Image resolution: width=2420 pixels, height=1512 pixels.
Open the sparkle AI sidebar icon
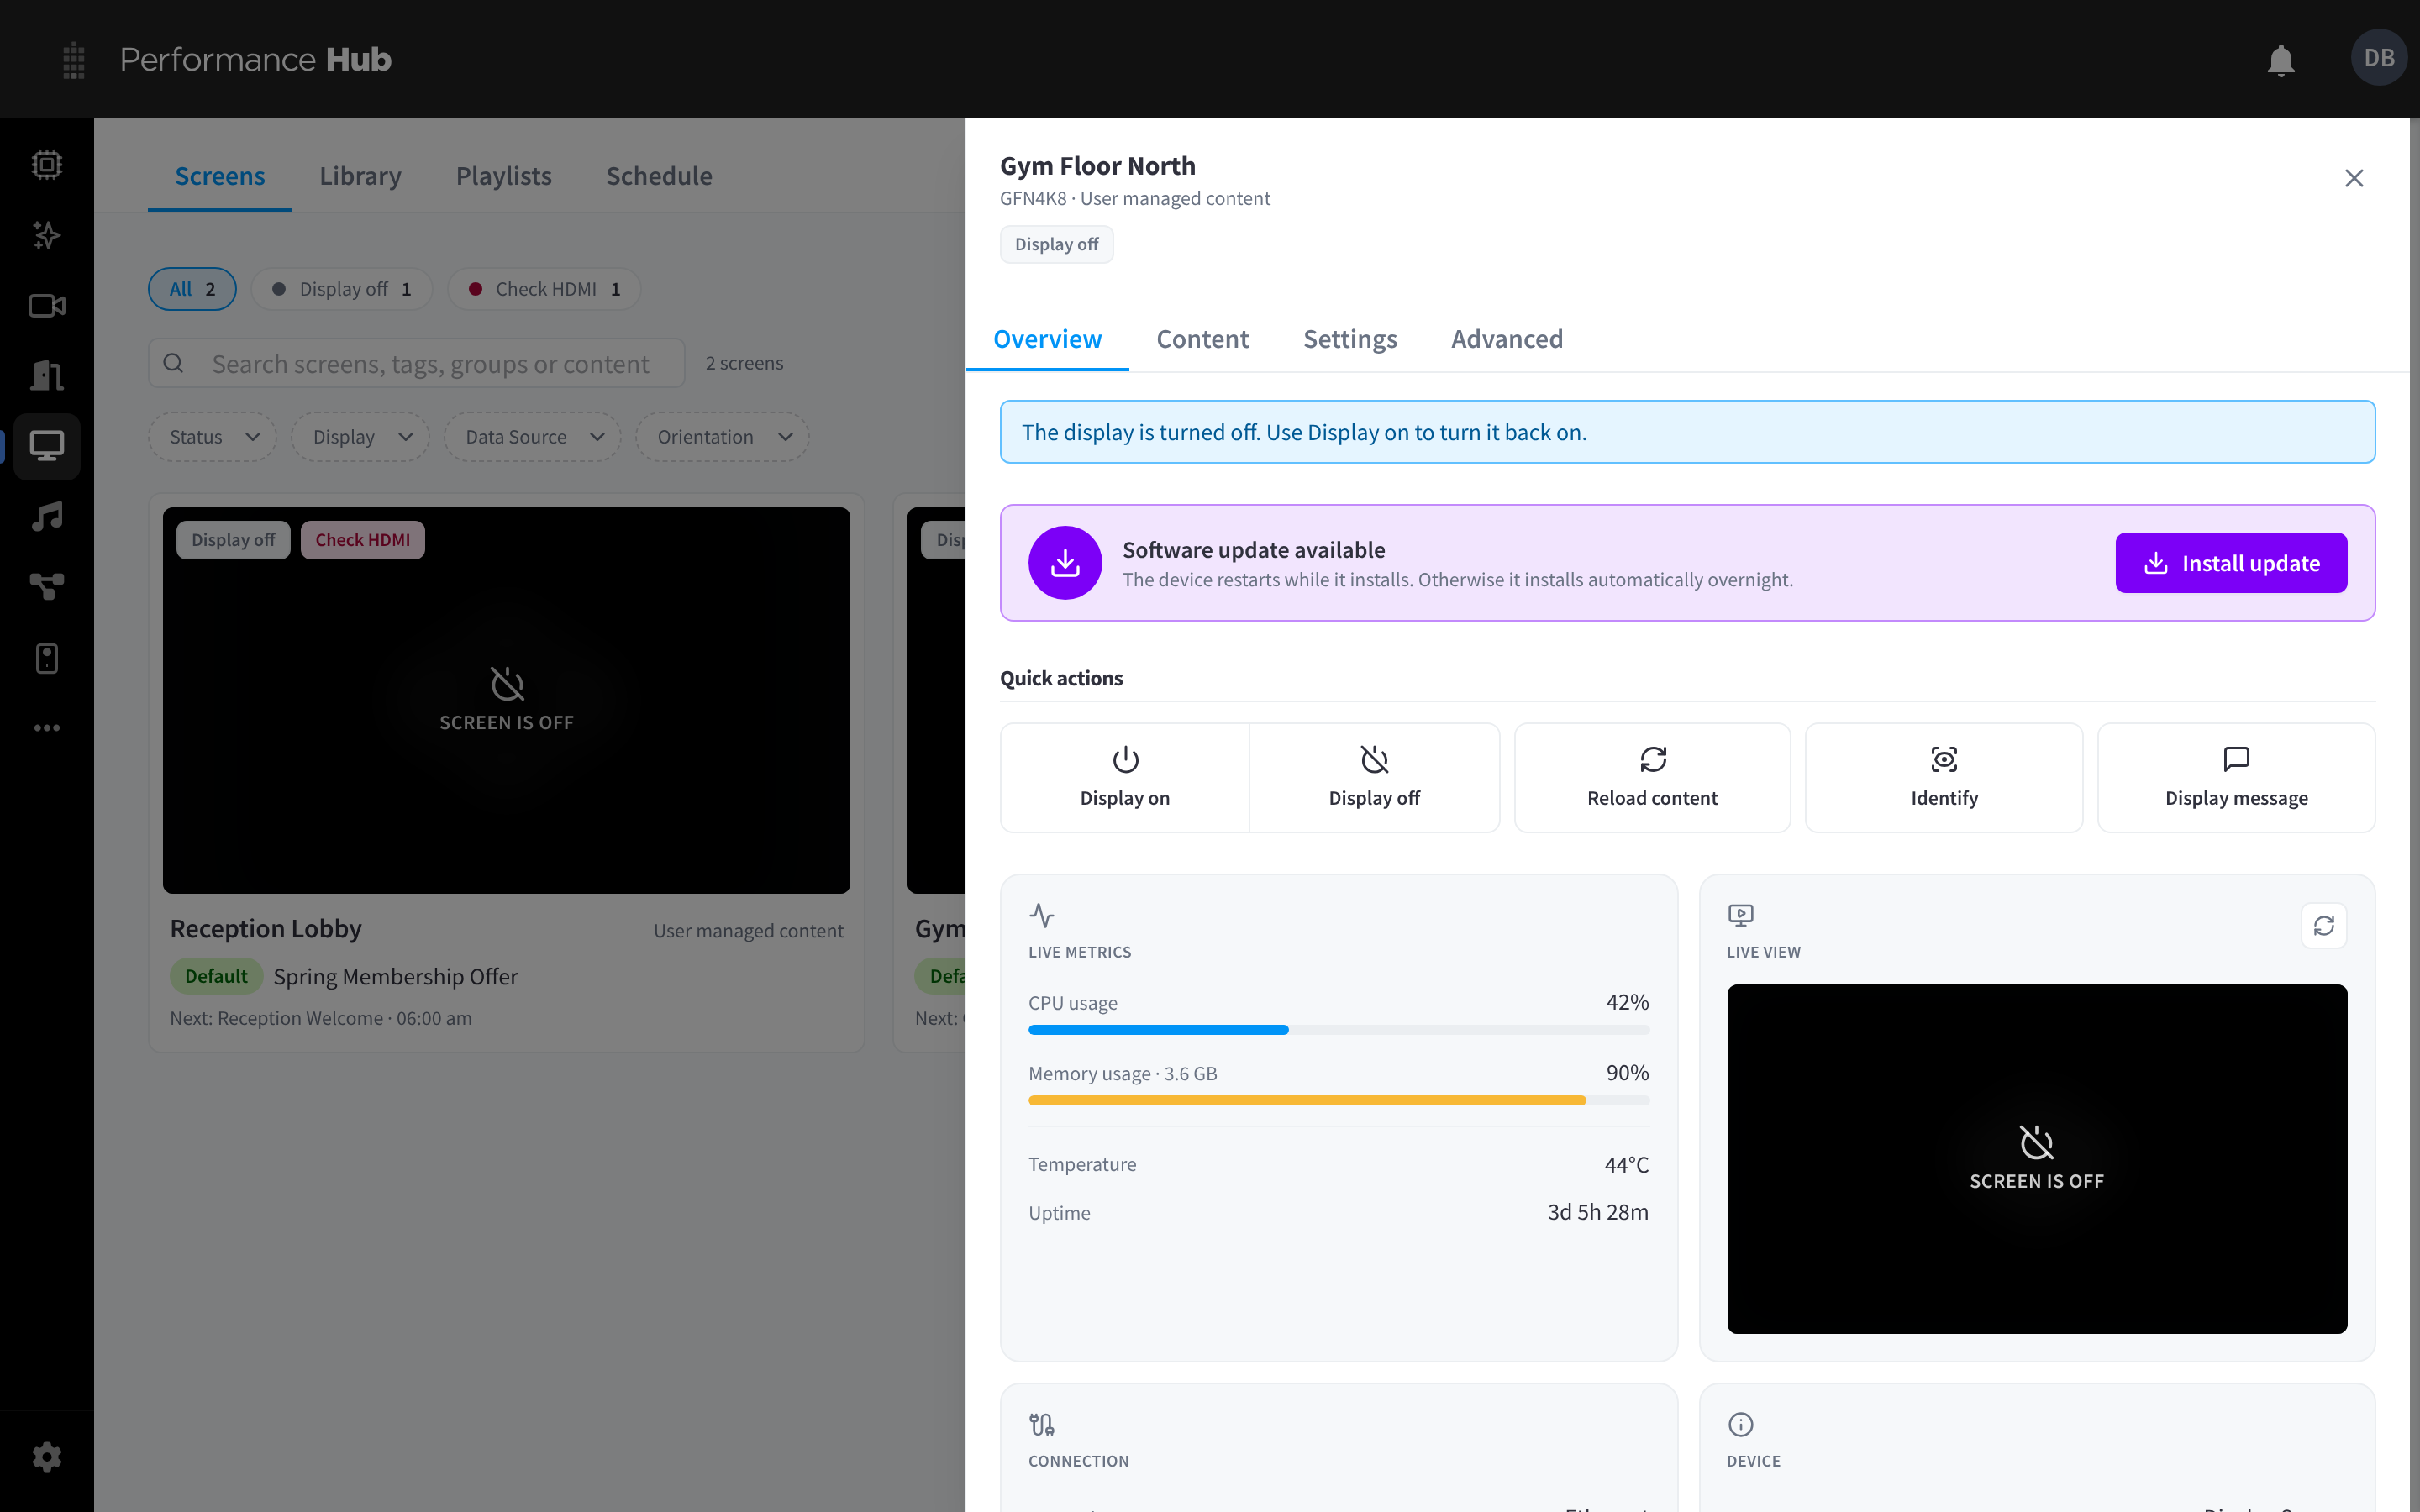tap(47, 235)
